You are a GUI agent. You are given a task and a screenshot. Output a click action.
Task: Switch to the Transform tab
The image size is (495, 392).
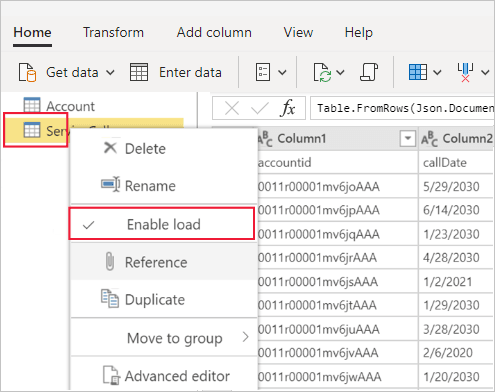(113, 33)
